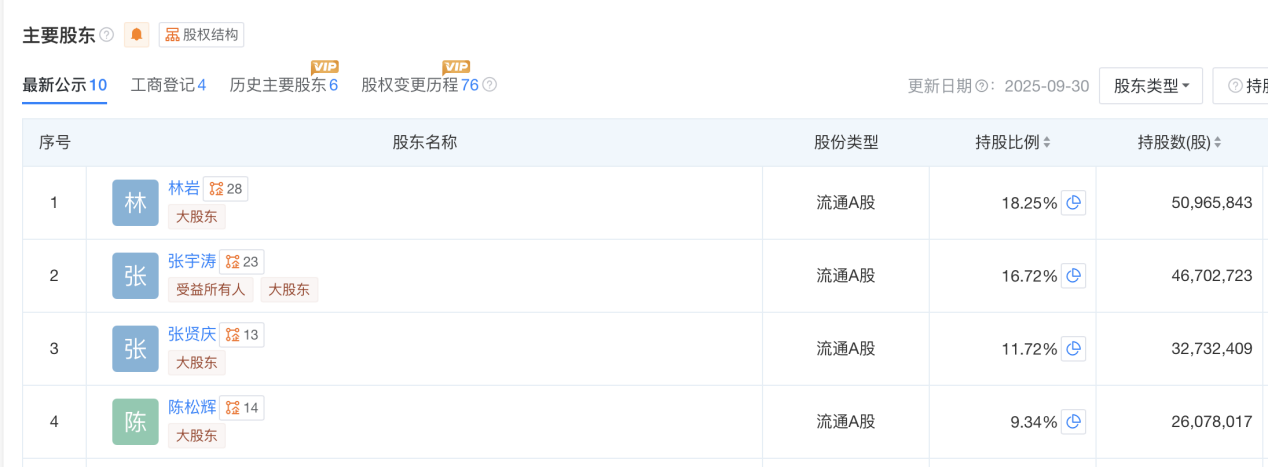Screen dimensions: 1268x467
Task: Sort table by 持股比例 column
Action: pyautogui.click(x=1012, y=143)
